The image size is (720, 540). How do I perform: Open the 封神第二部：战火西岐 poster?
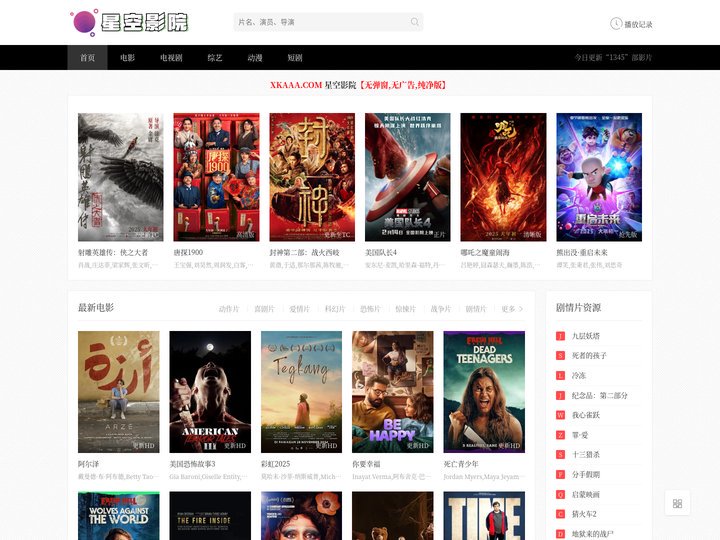point(312,177)
